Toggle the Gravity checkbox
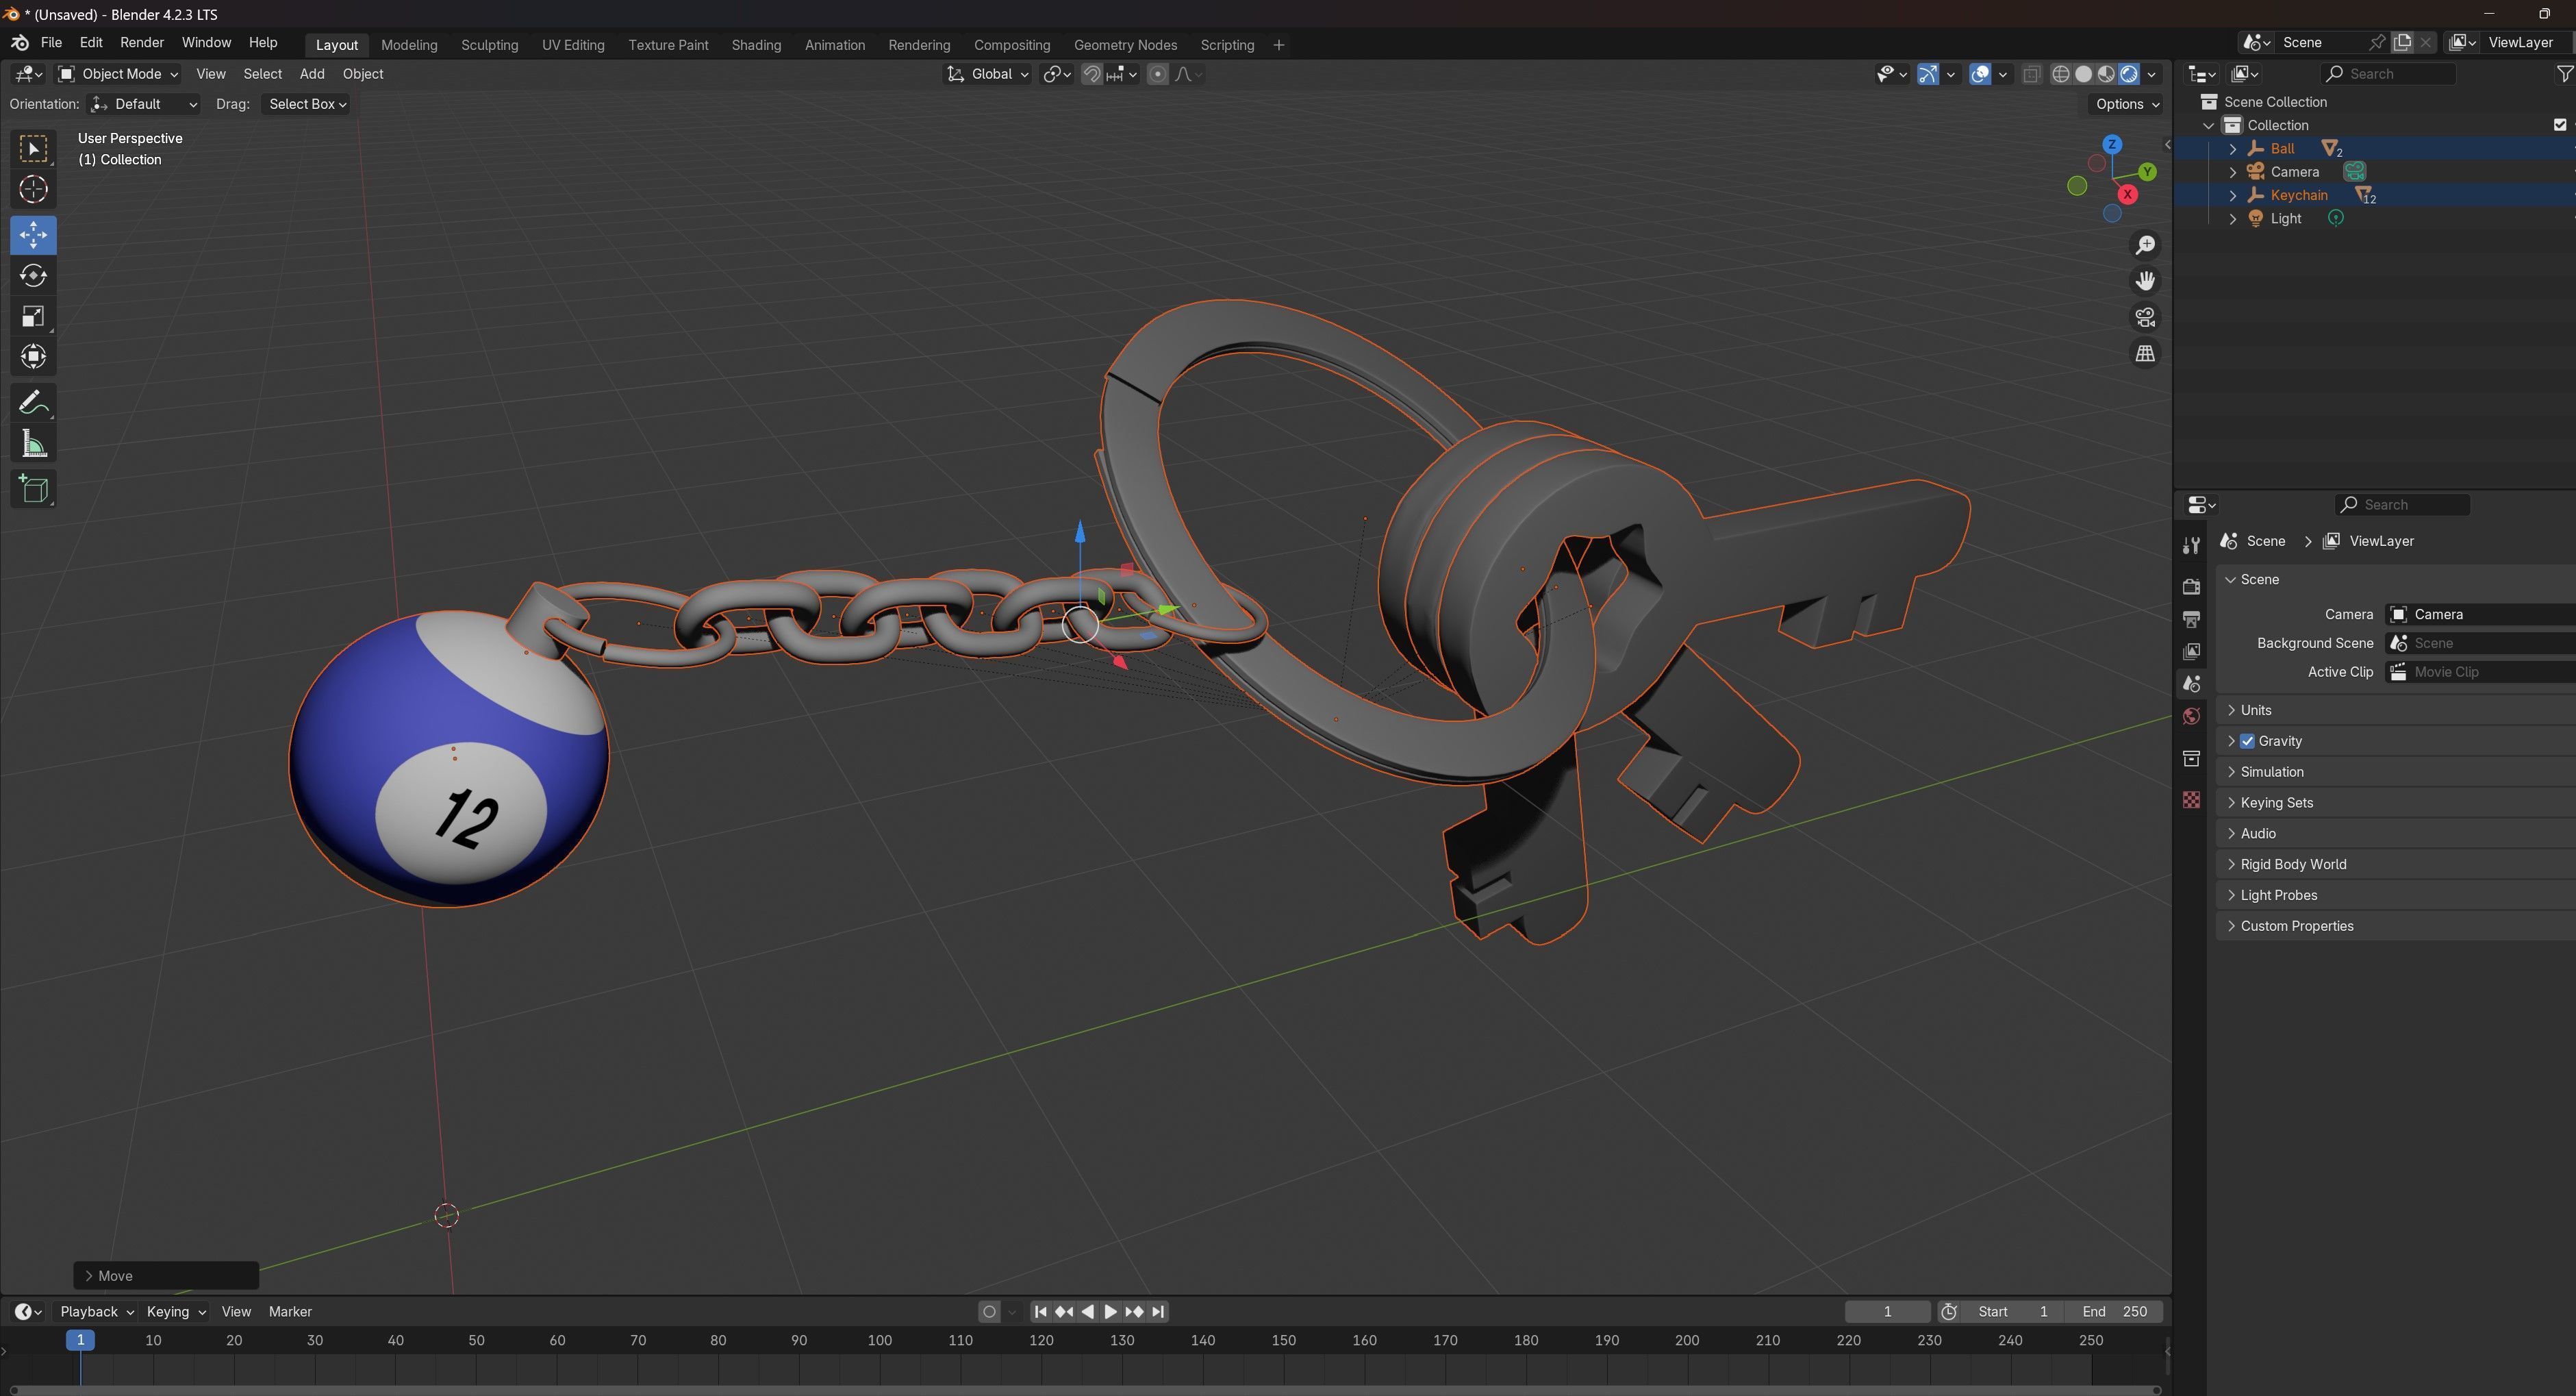 click(x=2247, y=741)
